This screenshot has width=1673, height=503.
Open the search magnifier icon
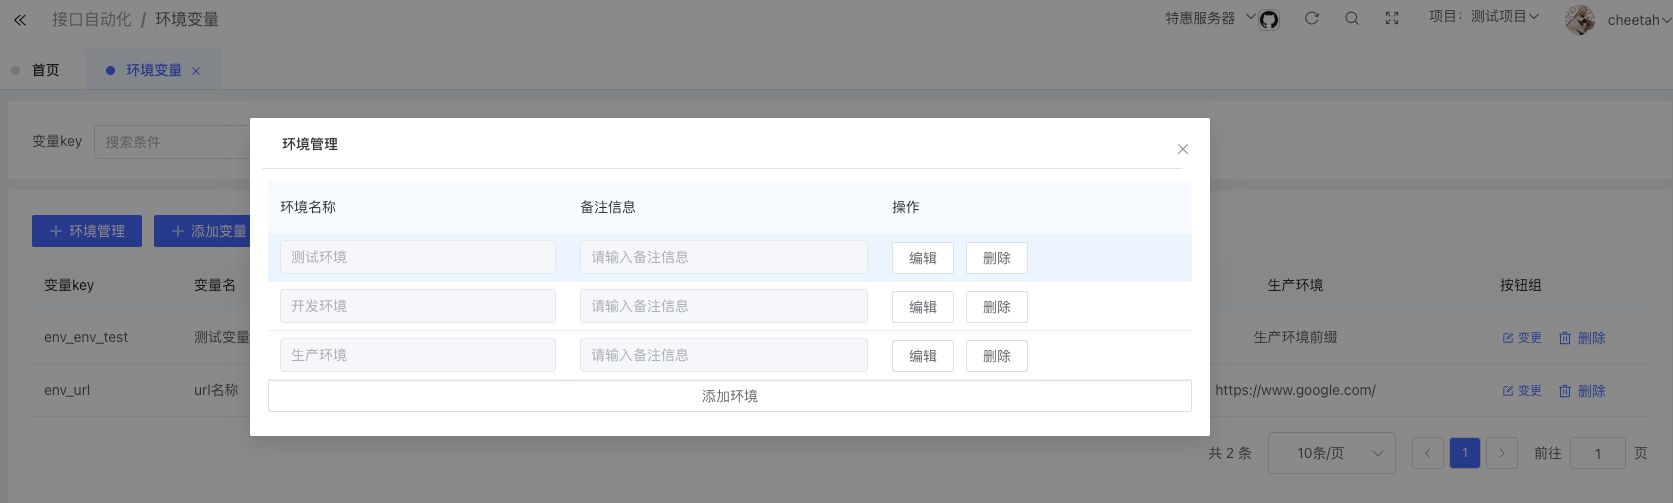[1352, 18]
